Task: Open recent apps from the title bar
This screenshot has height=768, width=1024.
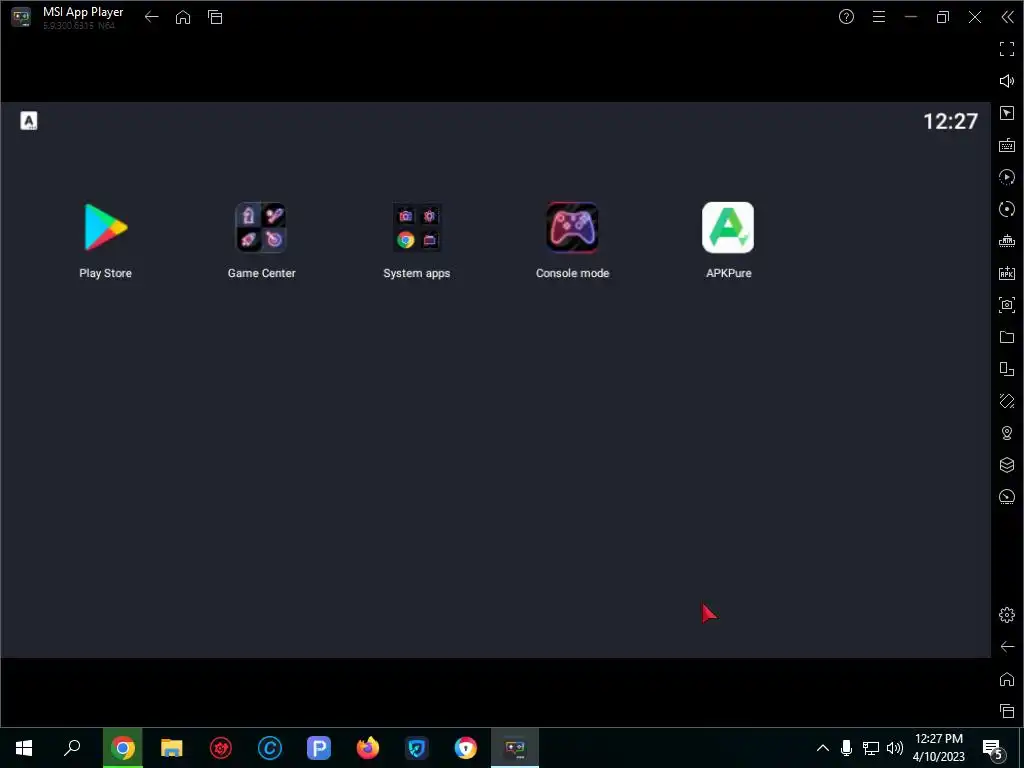Action: pyautogui.click(x=215, y=17)
